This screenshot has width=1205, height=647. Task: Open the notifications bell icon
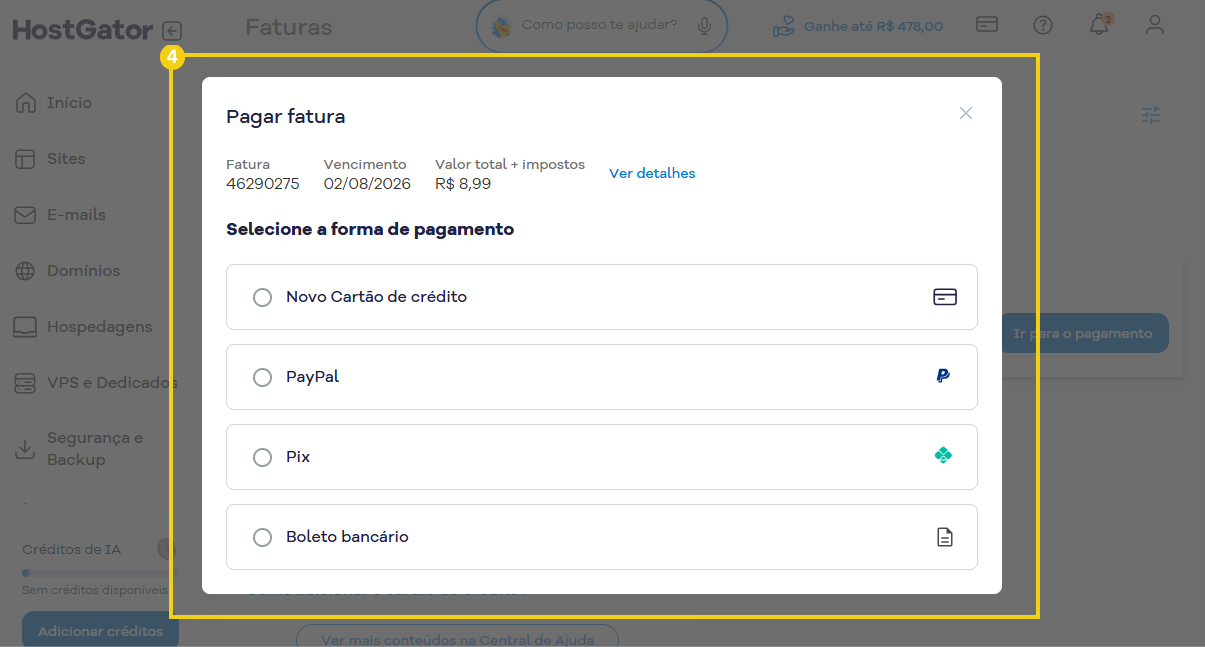1099,25
